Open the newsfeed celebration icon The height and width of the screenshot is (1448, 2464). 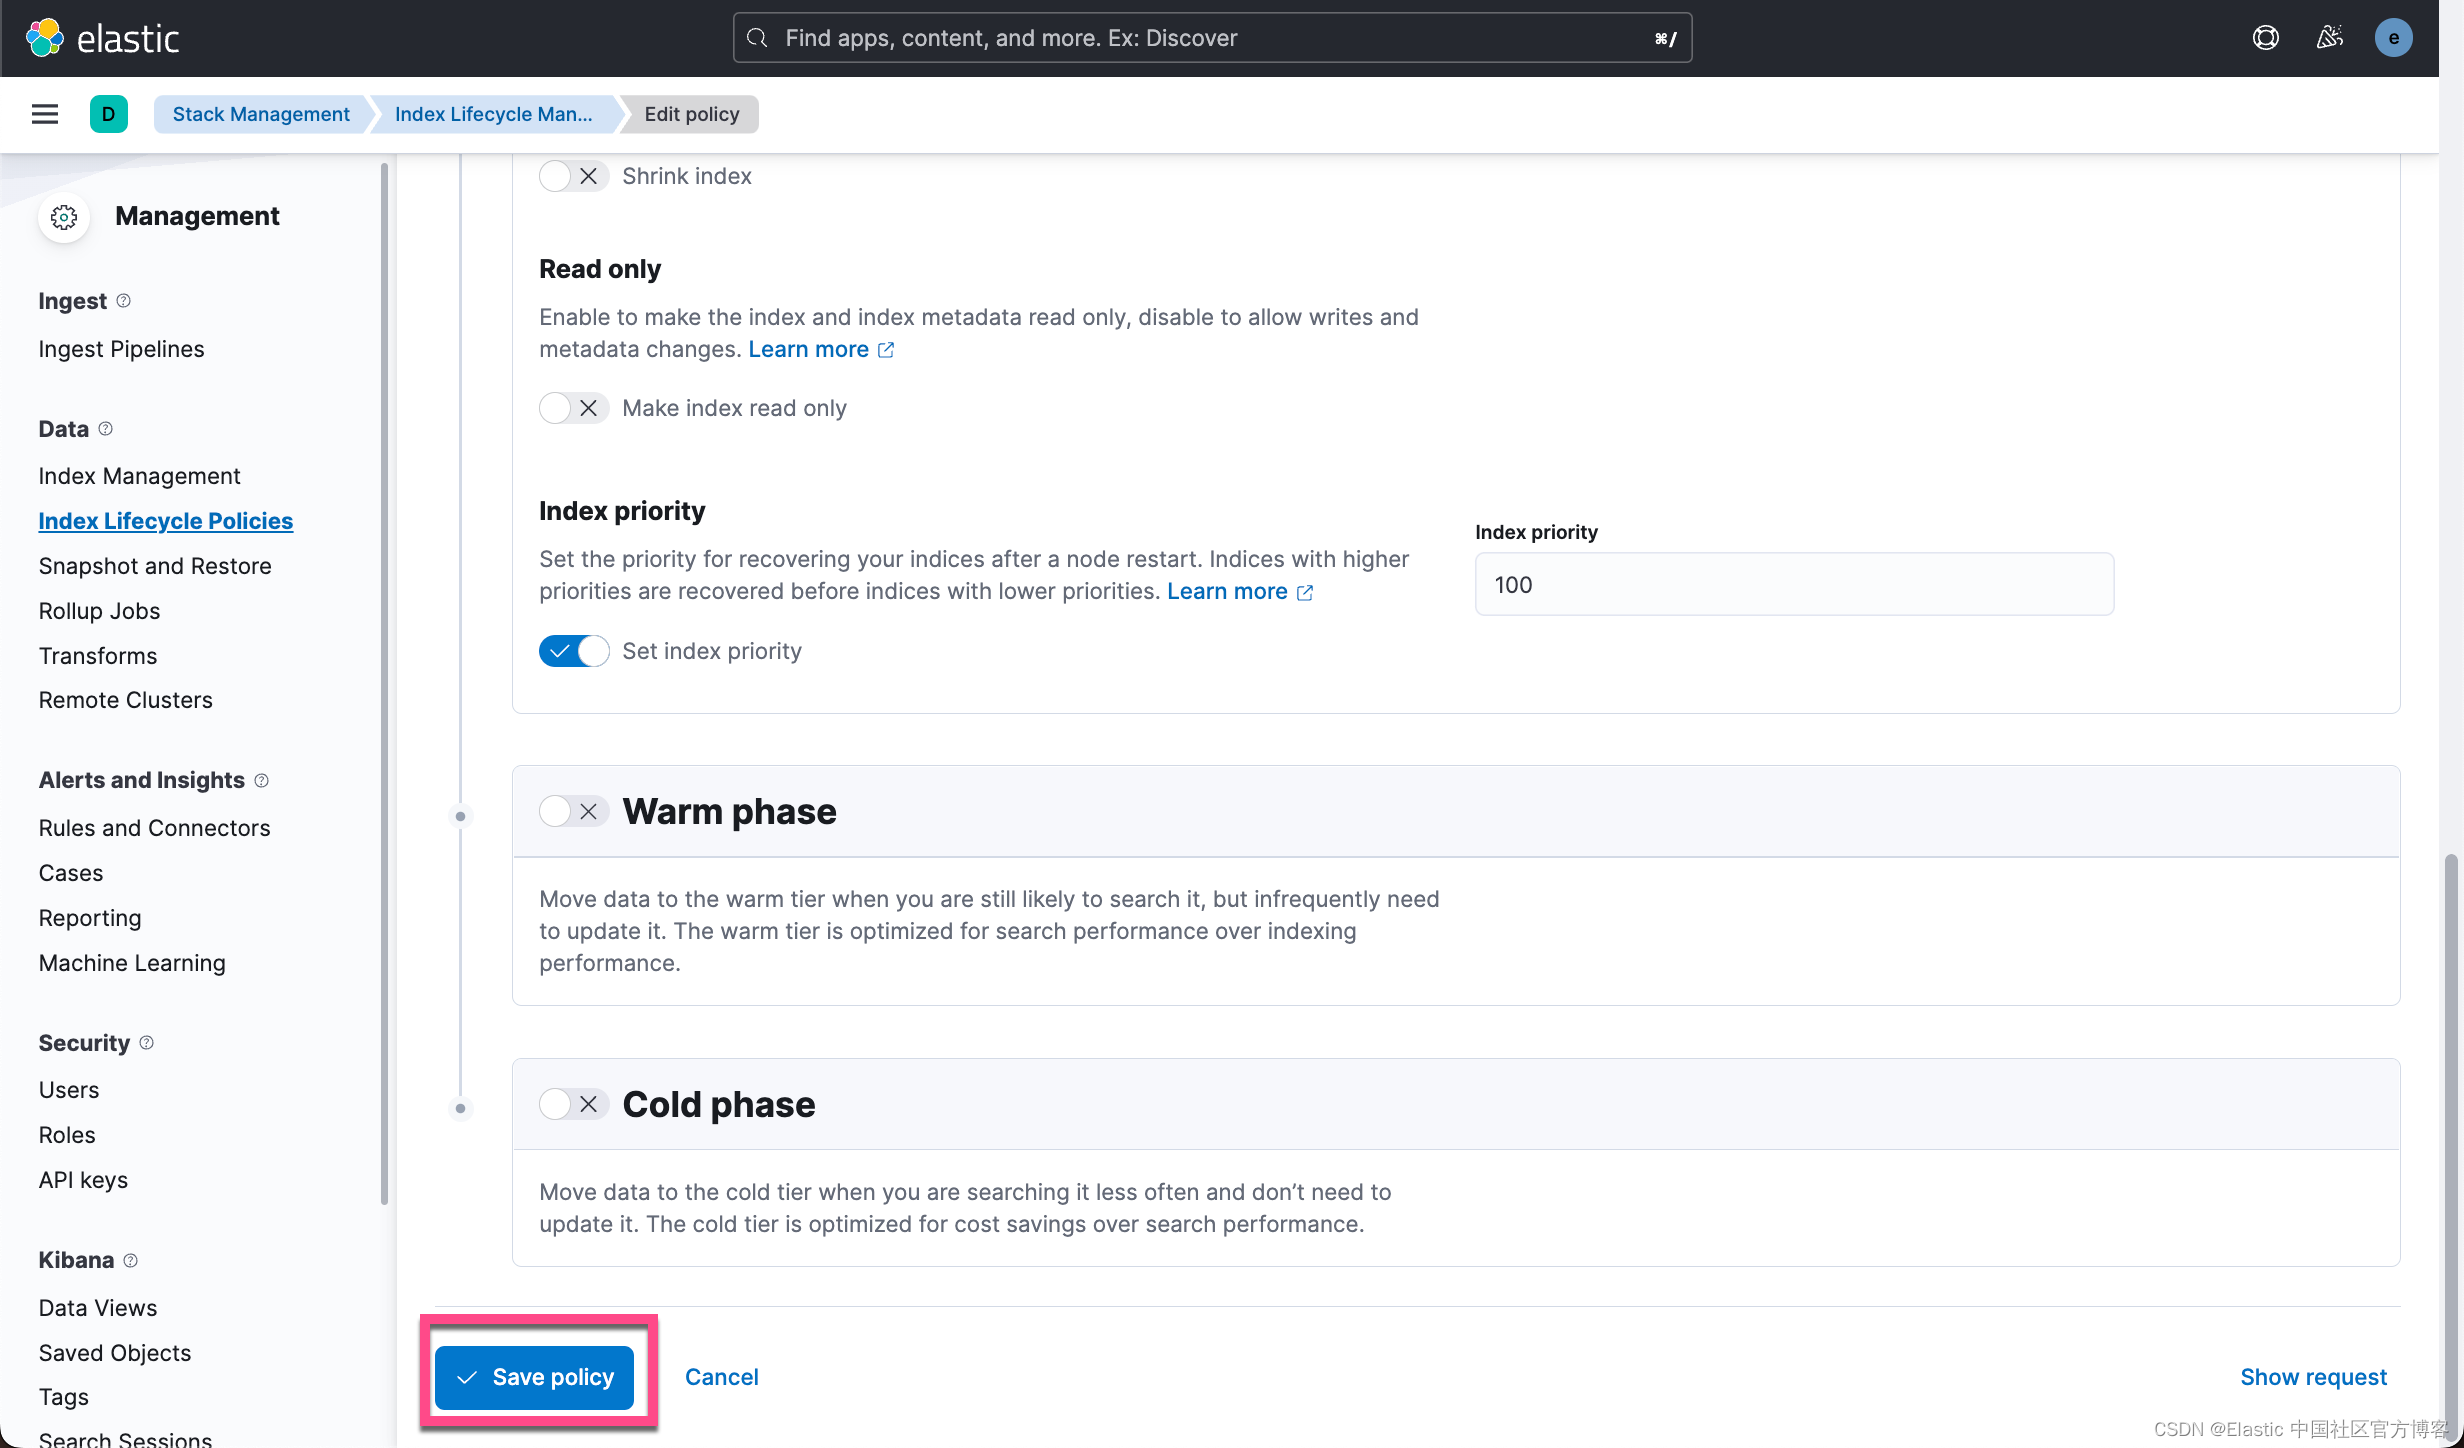pyautogui.click(x=2329, y=38)
